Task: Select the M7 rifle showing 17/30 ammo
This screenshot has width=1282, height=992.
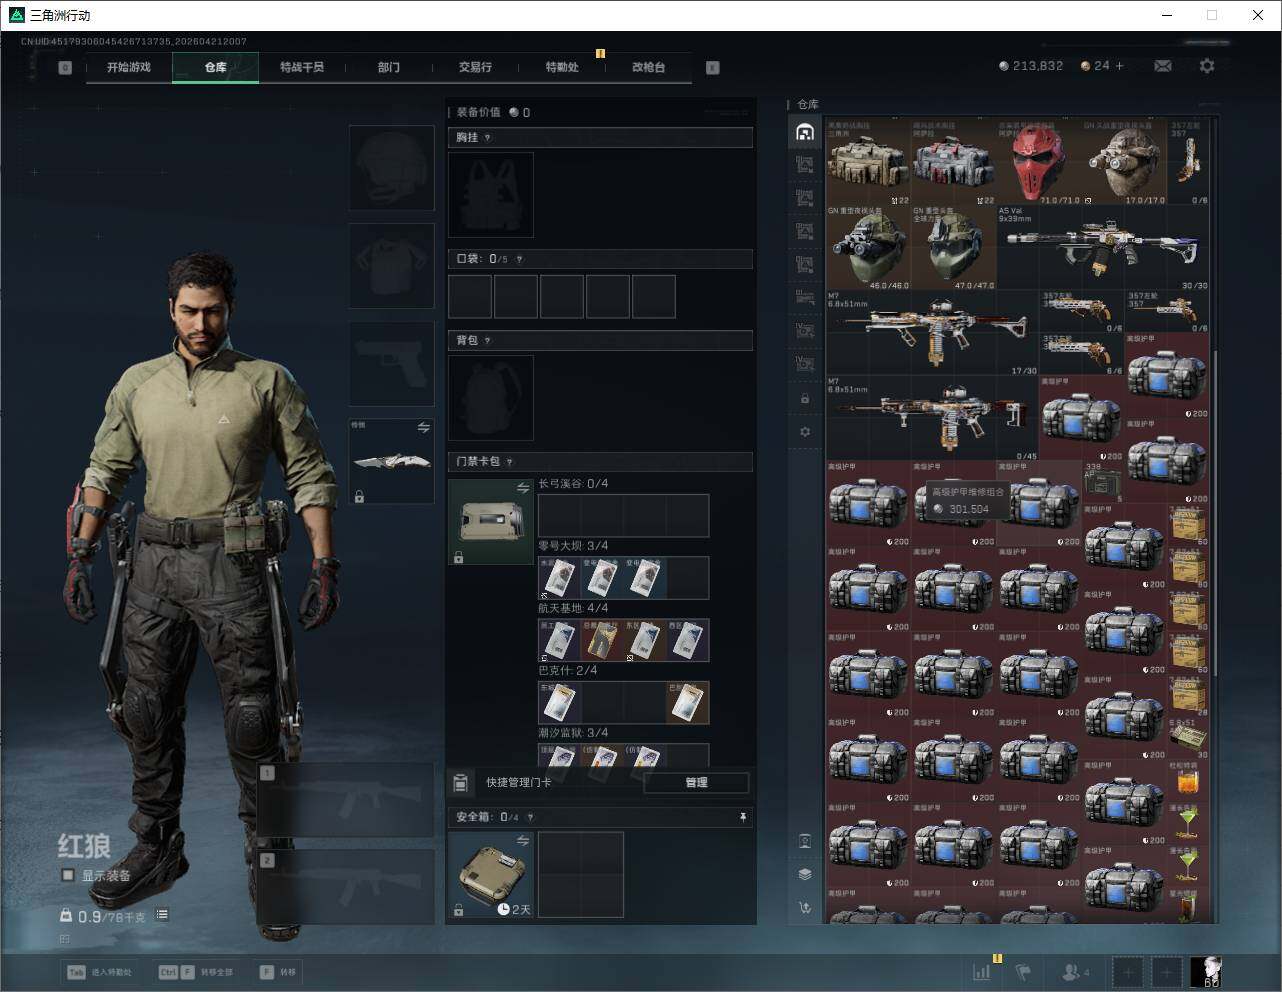Action: (933, 334)
